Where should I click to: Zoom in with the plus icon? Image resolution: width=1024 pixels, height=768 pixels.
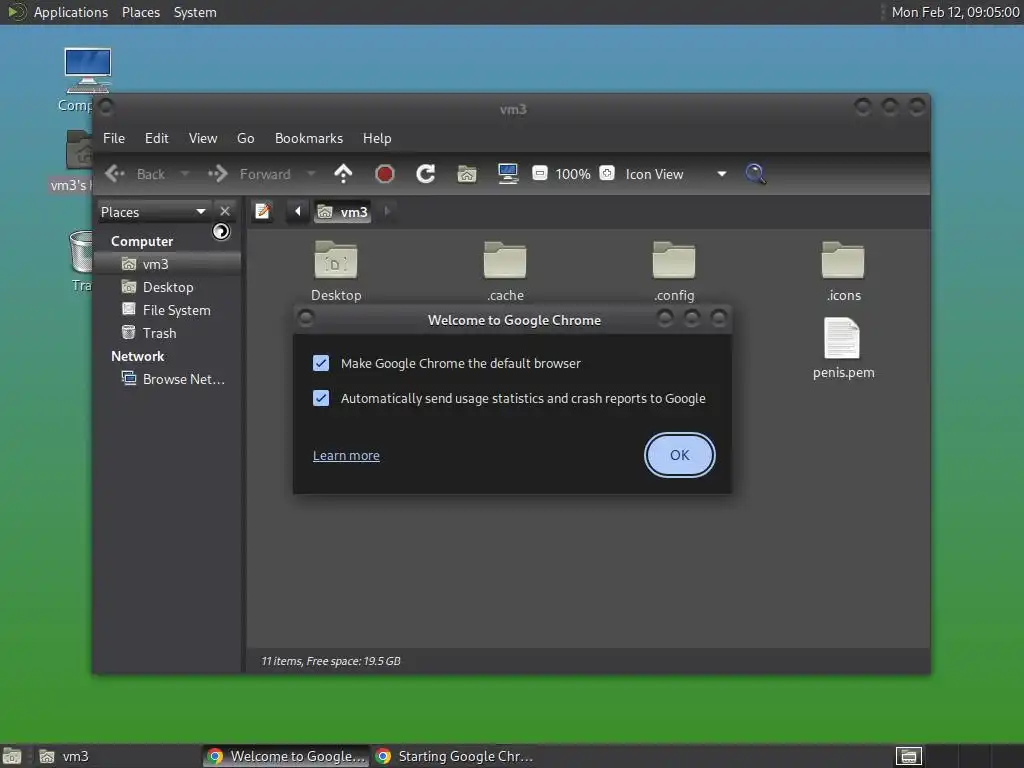(x=607, y=174)
